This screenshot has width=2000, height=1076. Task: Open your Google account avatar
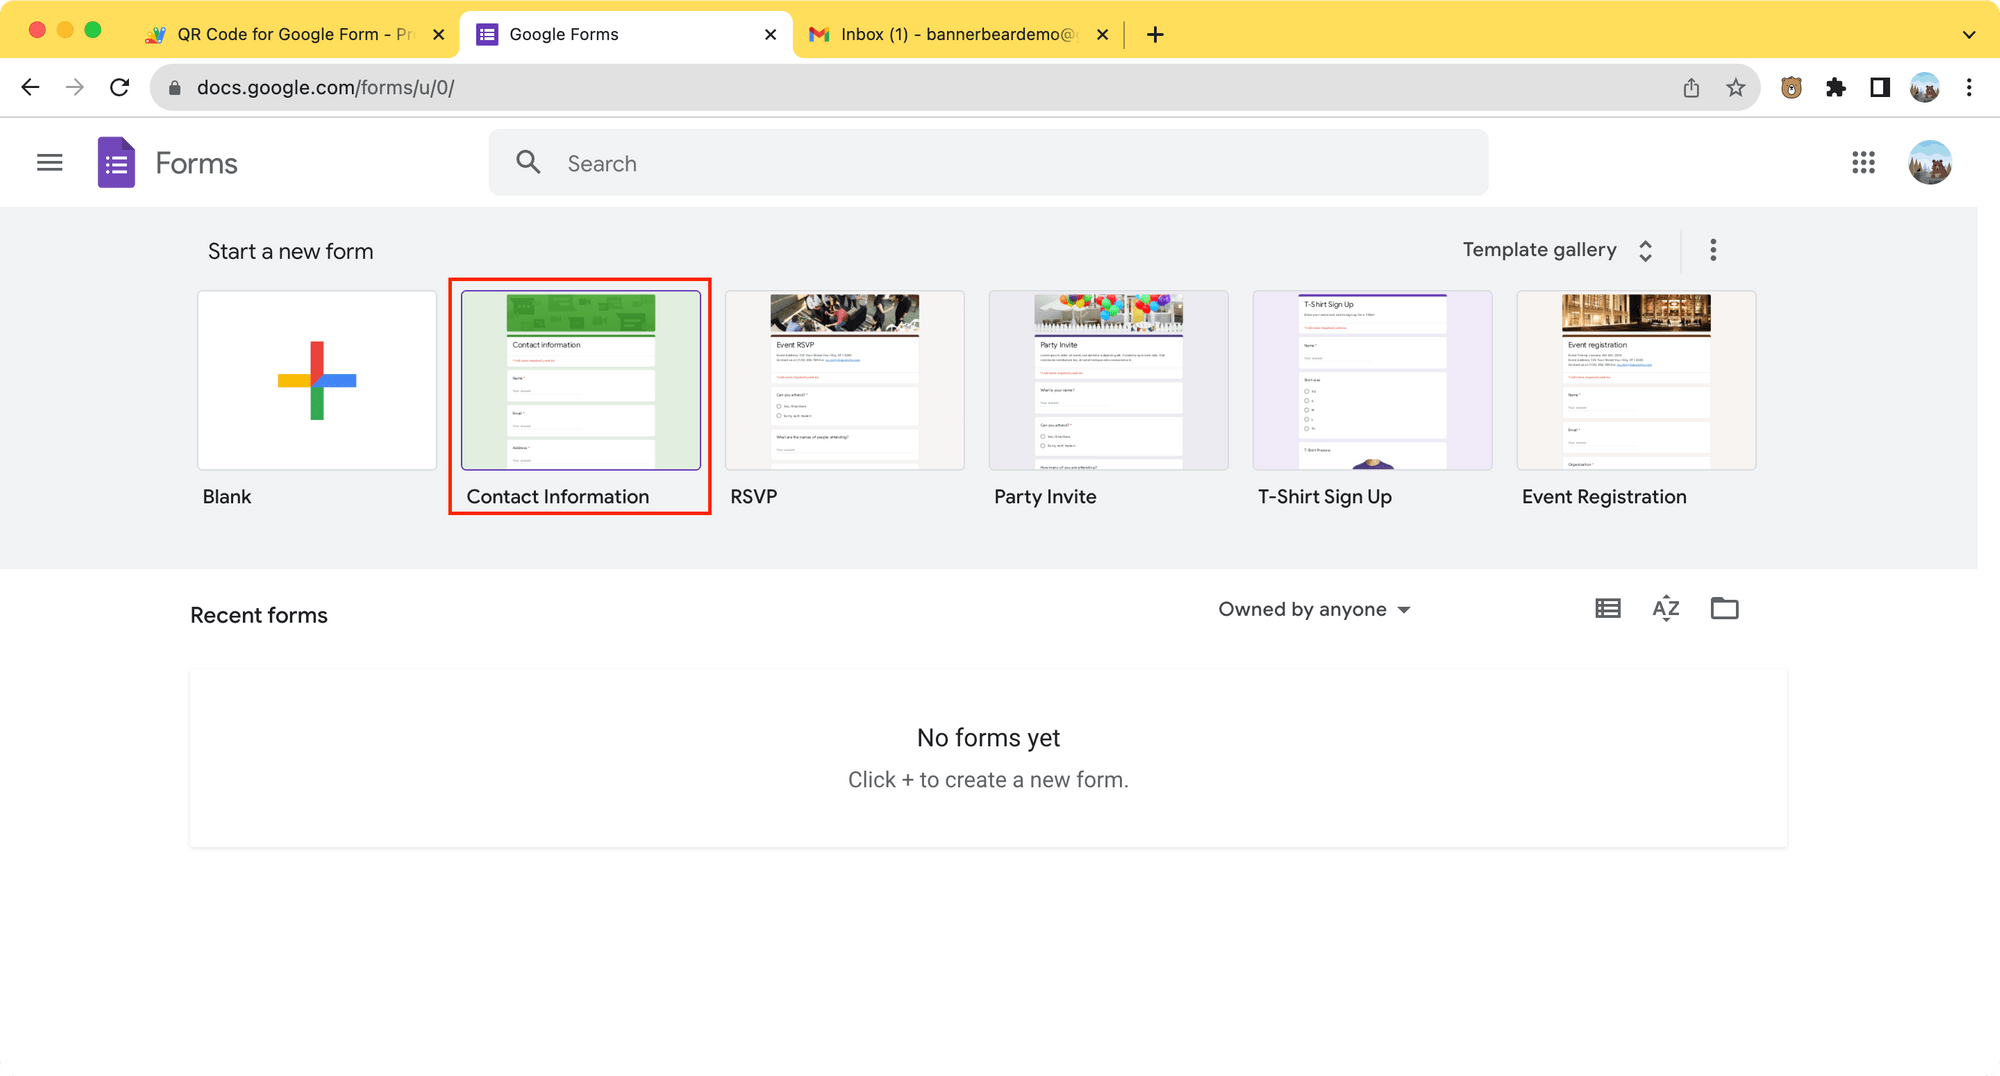pos(1931,162)
